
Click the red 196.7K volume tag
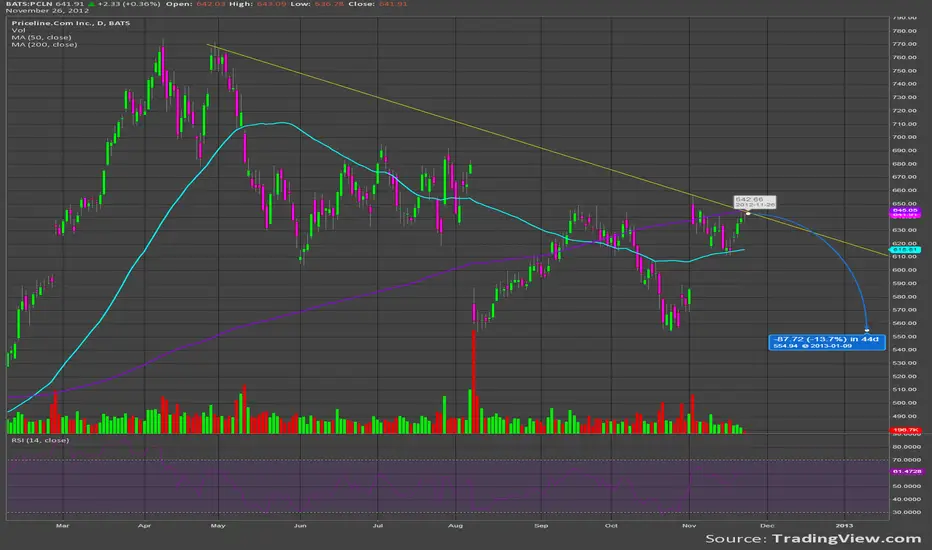pos(905,430)
